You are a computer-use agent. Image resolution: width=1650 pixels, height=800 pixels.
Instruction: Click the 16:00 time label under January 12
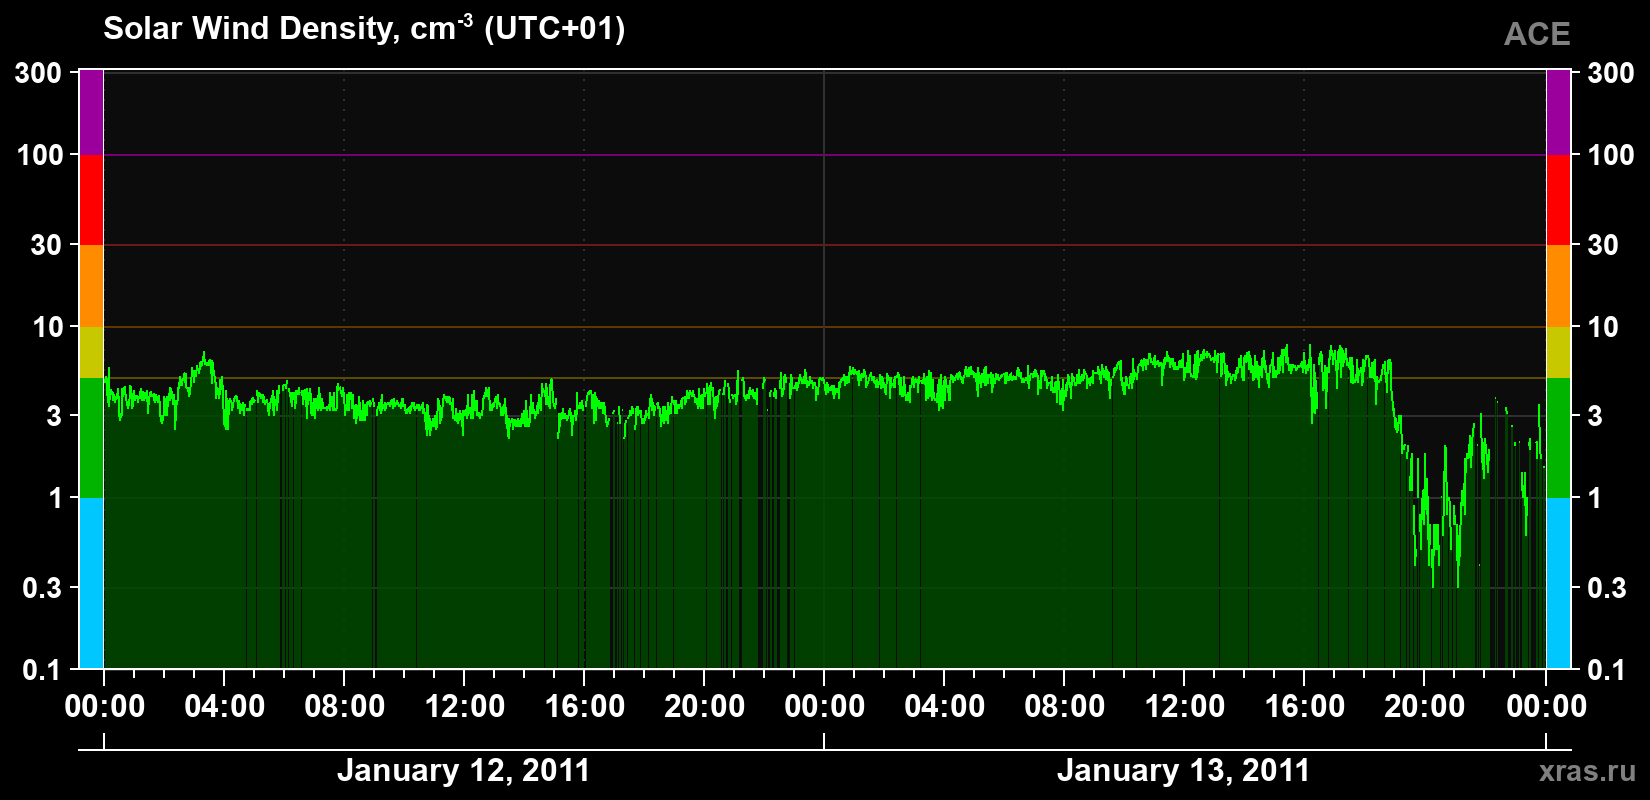tap(585, 707)
